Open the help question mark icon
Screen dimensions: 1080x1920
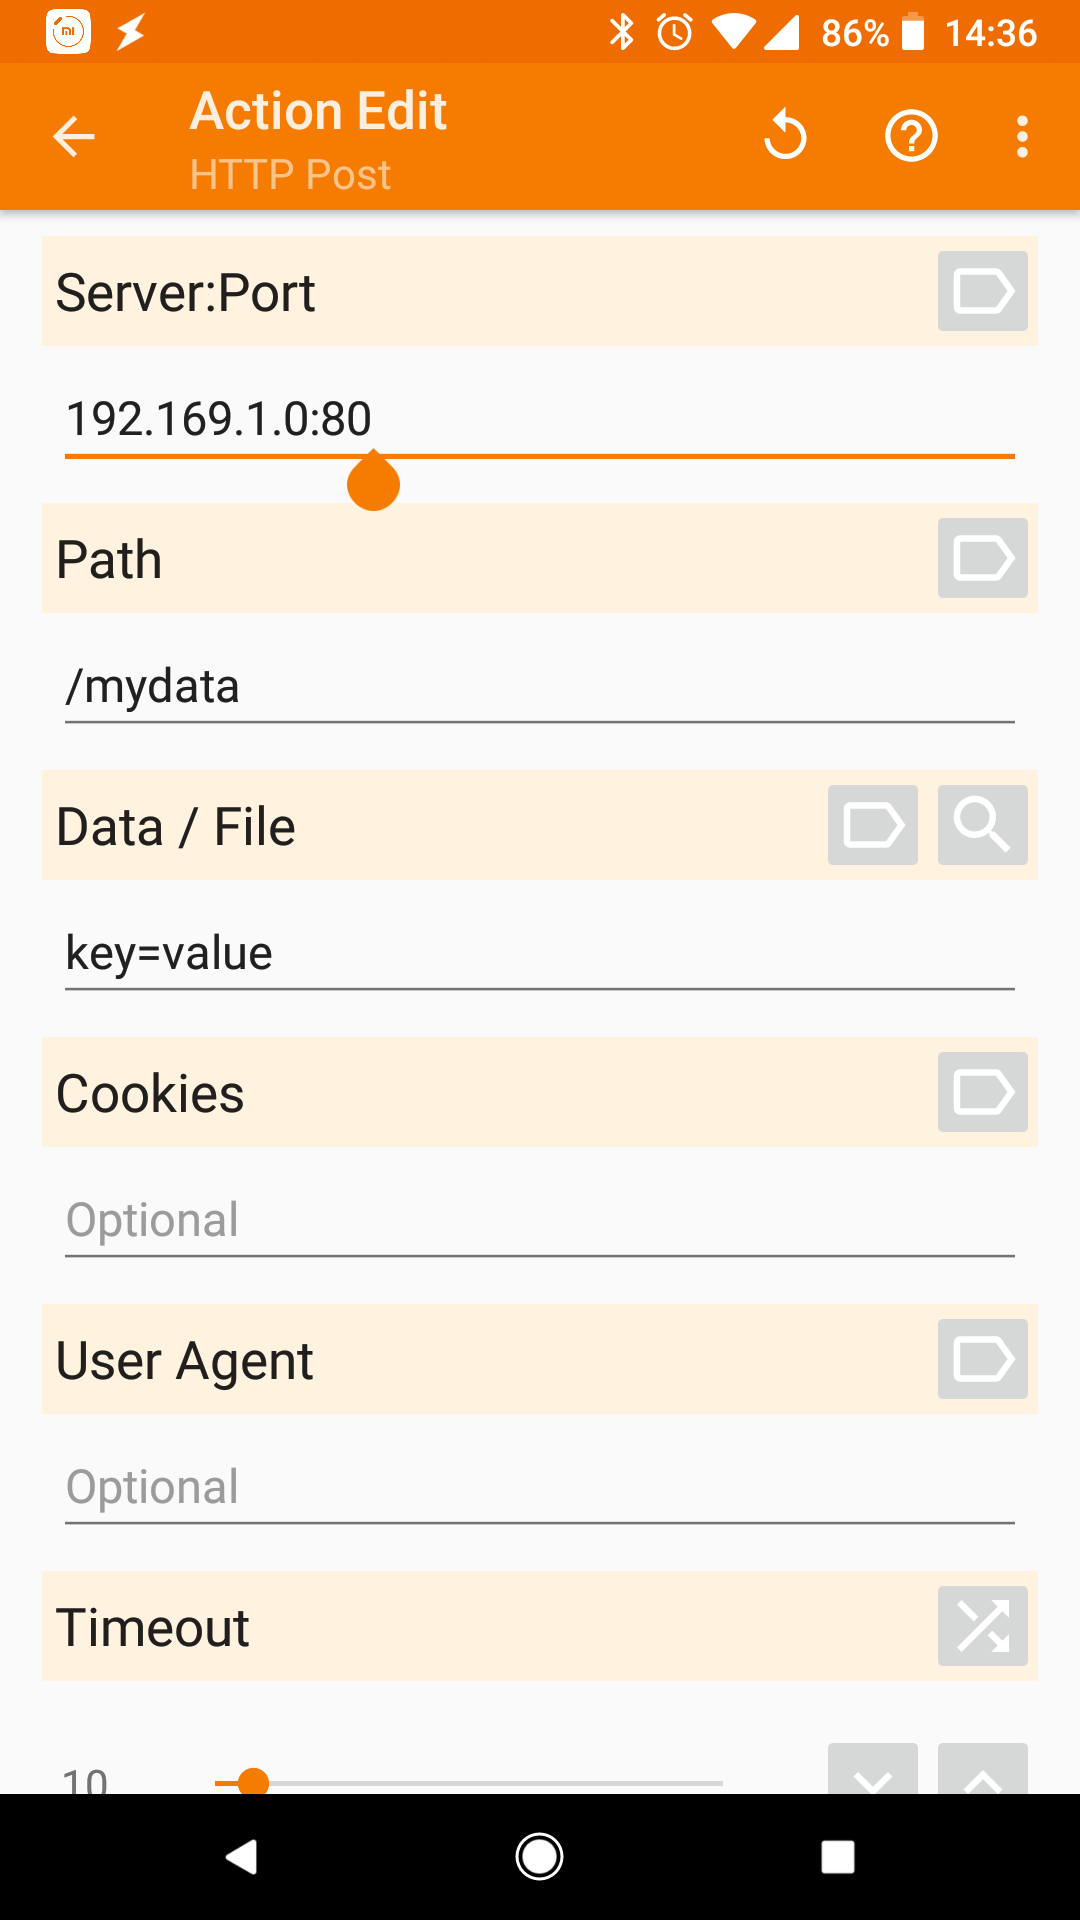pos(910,136)
